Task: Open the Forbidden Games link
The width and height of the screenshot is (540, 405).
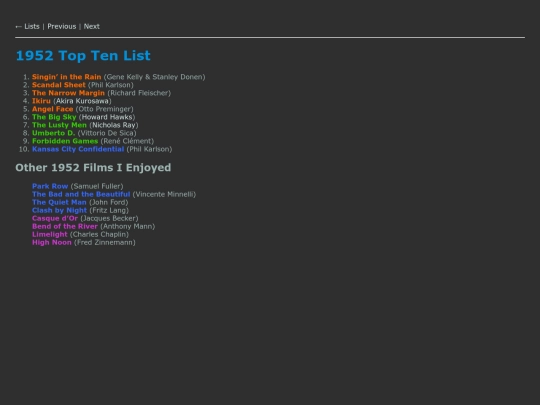Action: pos(65,141)
